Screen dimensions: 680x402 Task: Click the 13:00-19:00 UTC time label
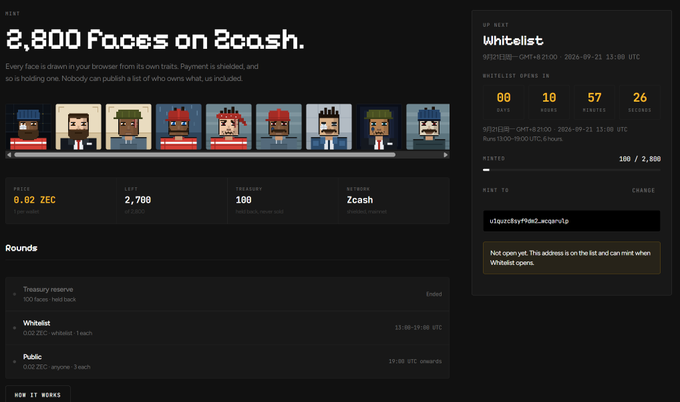pos(418,328)
